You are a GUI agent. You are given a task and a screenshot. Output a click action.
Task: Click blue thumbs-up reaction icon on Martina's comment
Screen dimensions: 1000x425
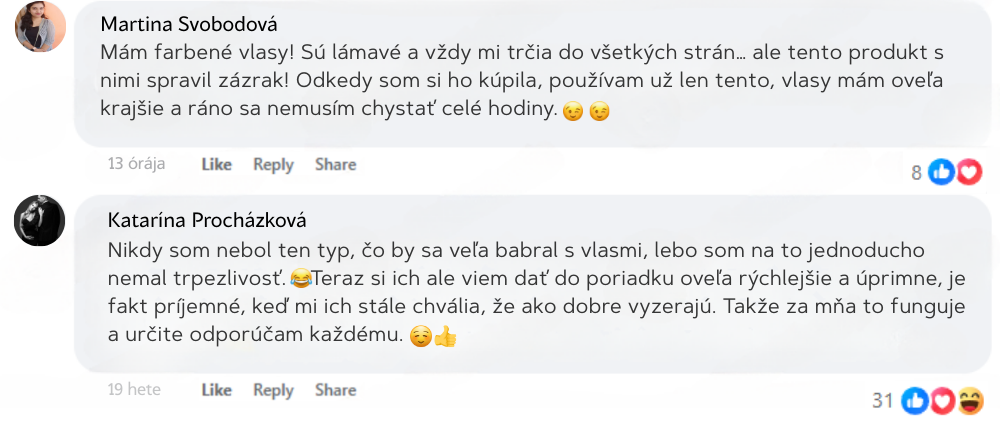(x=942, y=172)
